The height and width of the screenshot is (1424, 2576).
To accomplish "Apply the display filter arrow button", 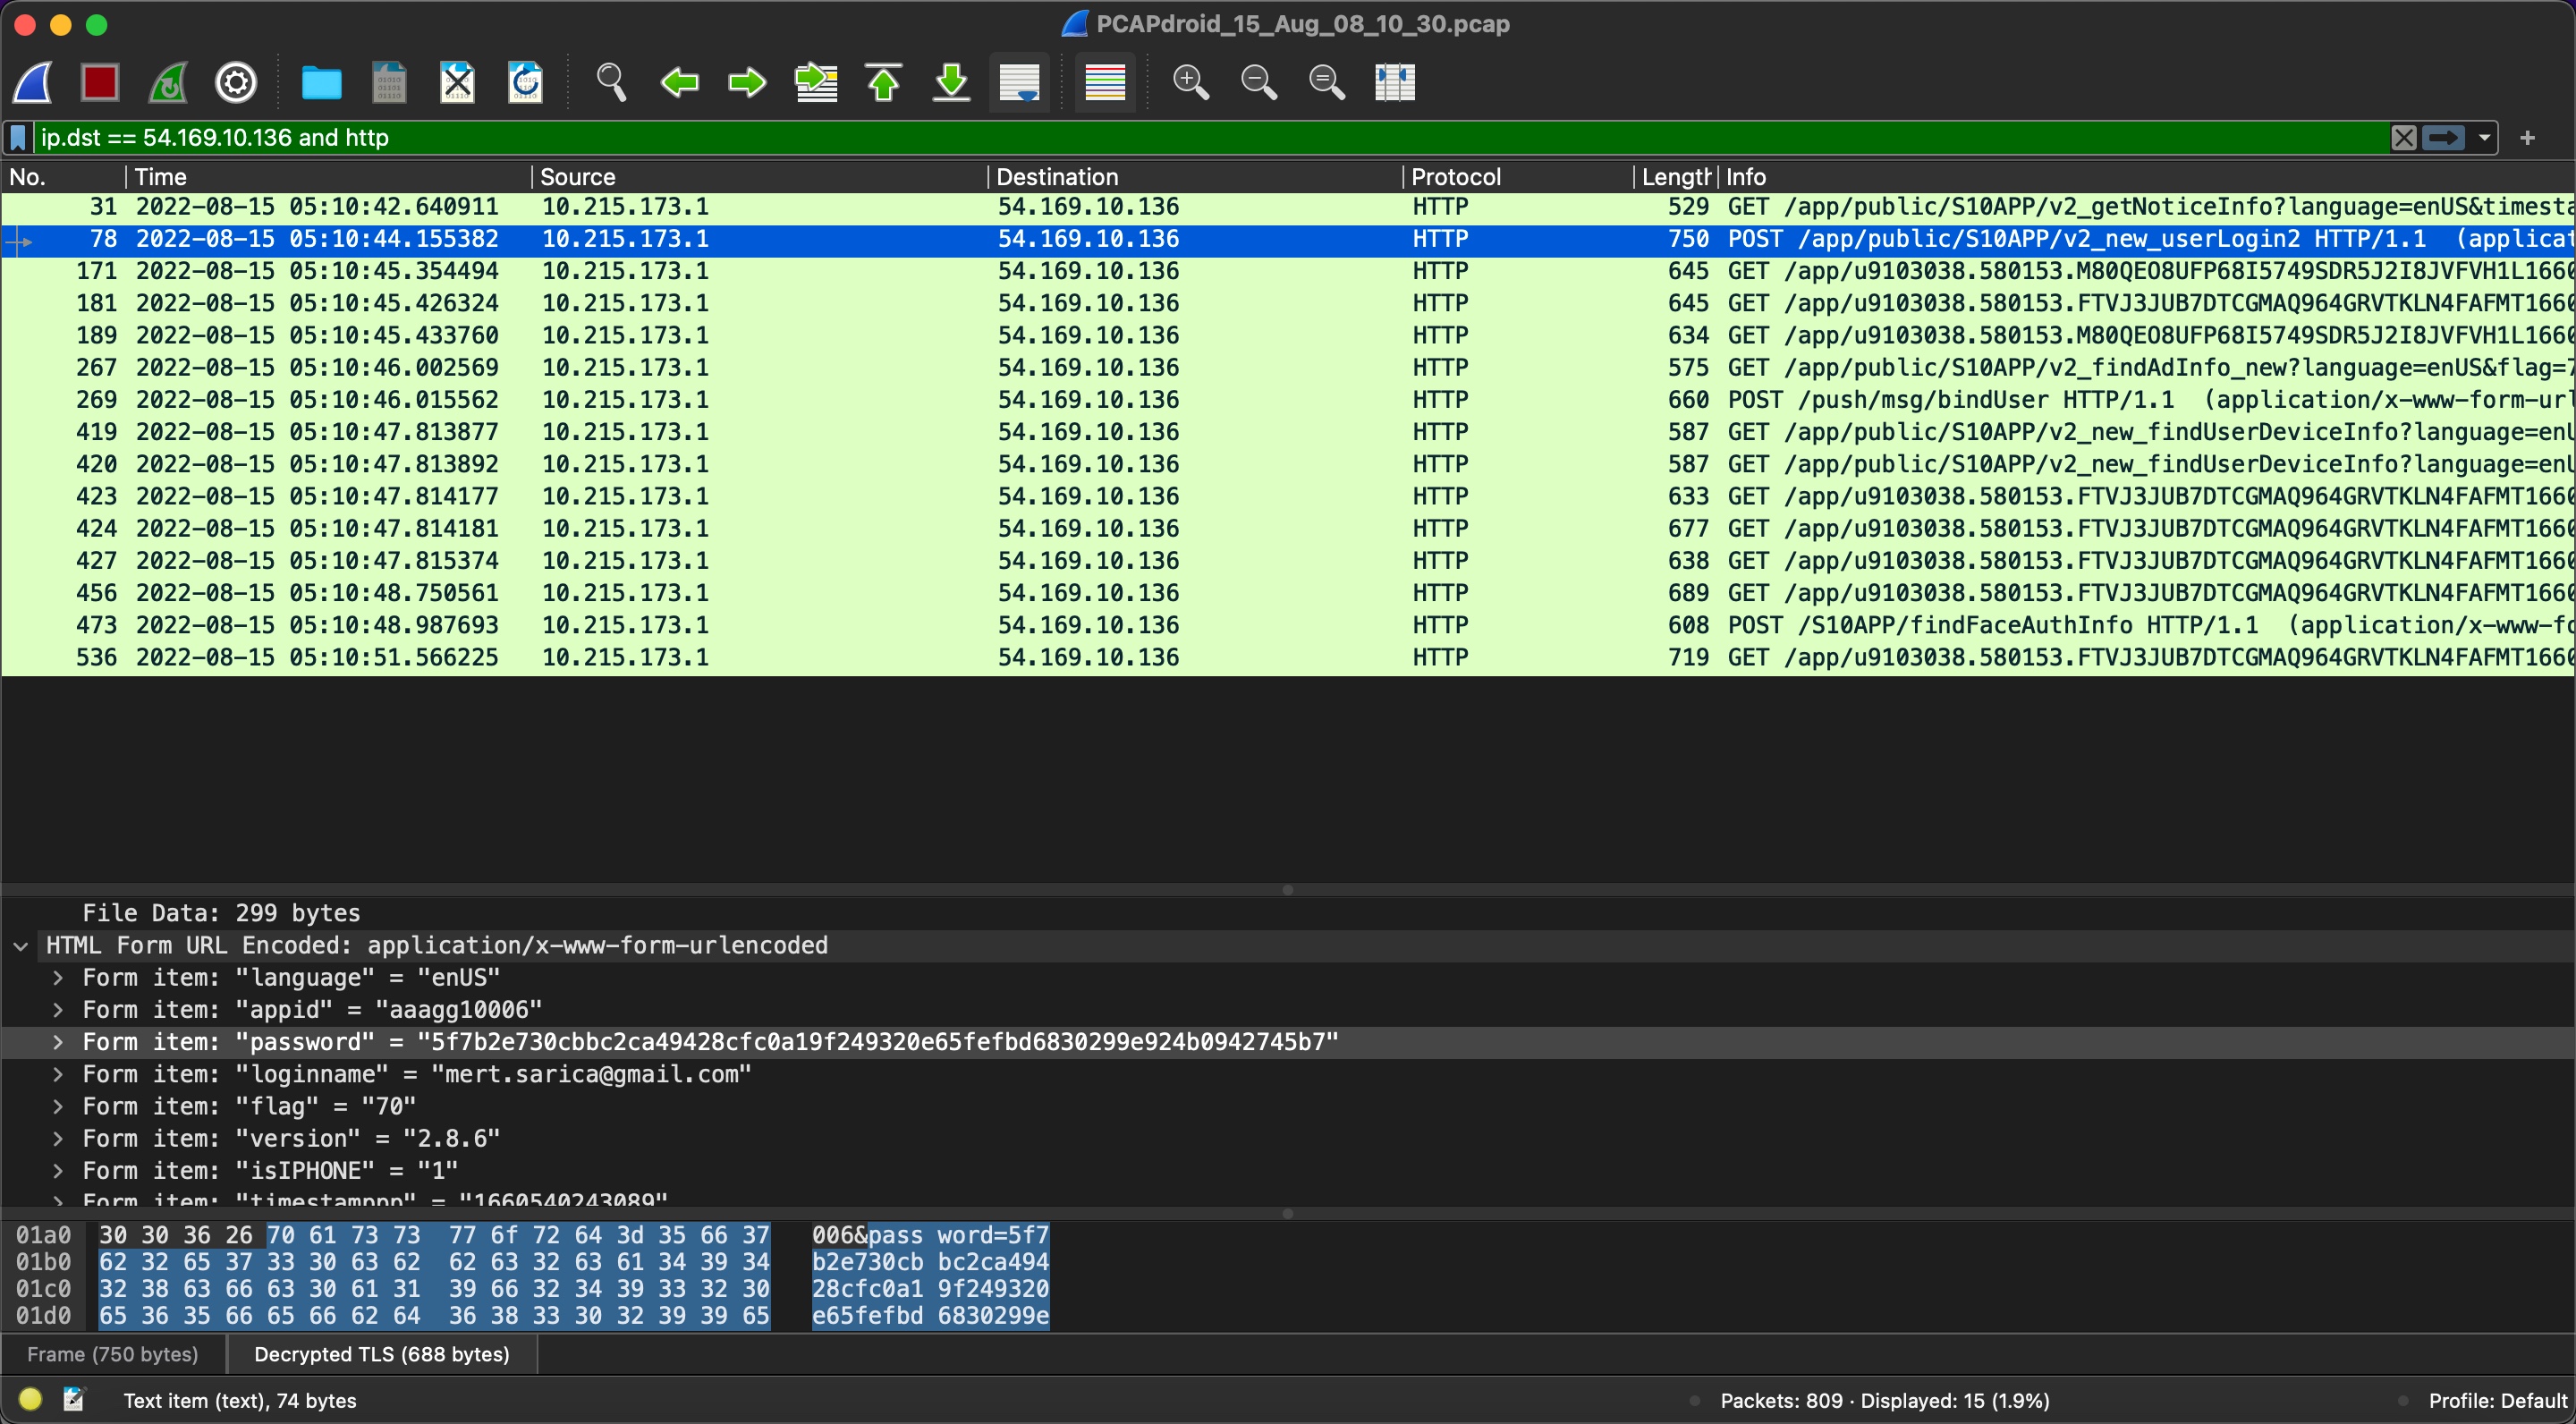I will click(x=2443, y=138).
